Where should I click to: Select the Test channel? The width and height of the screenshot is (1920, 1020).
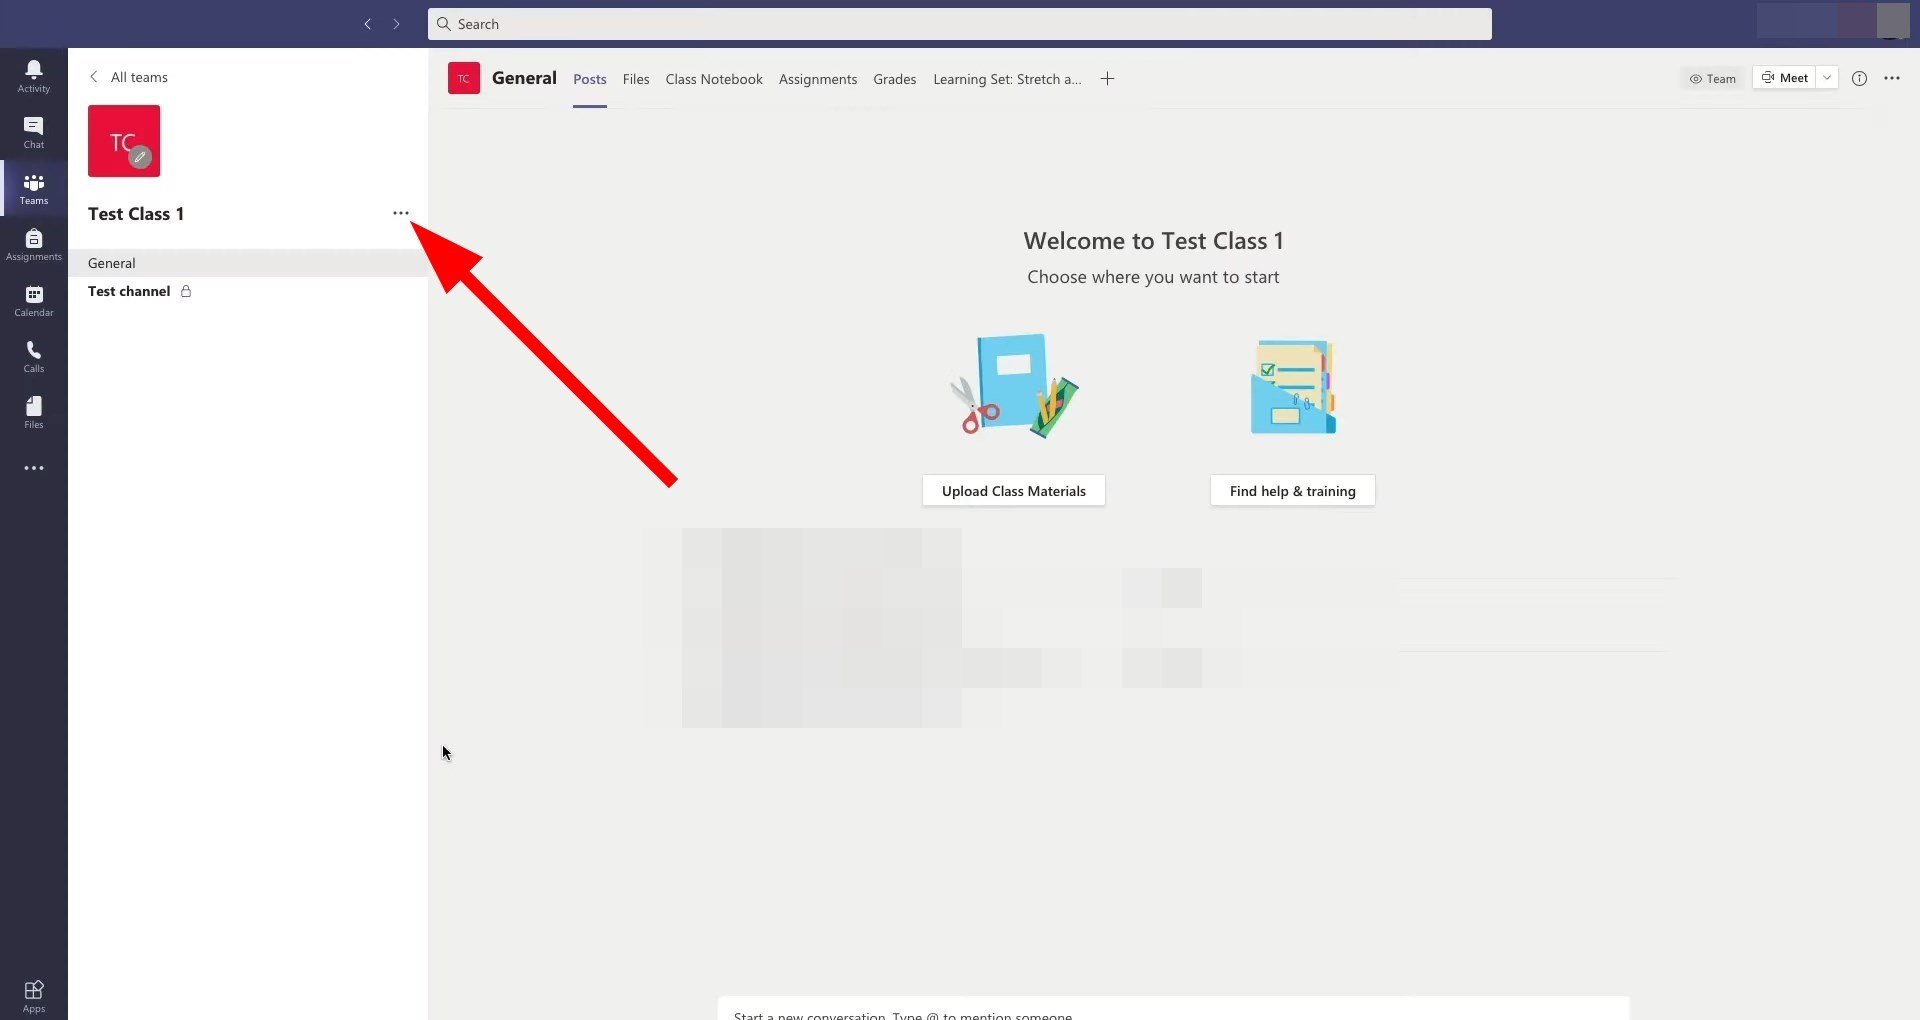click(248, 291)
